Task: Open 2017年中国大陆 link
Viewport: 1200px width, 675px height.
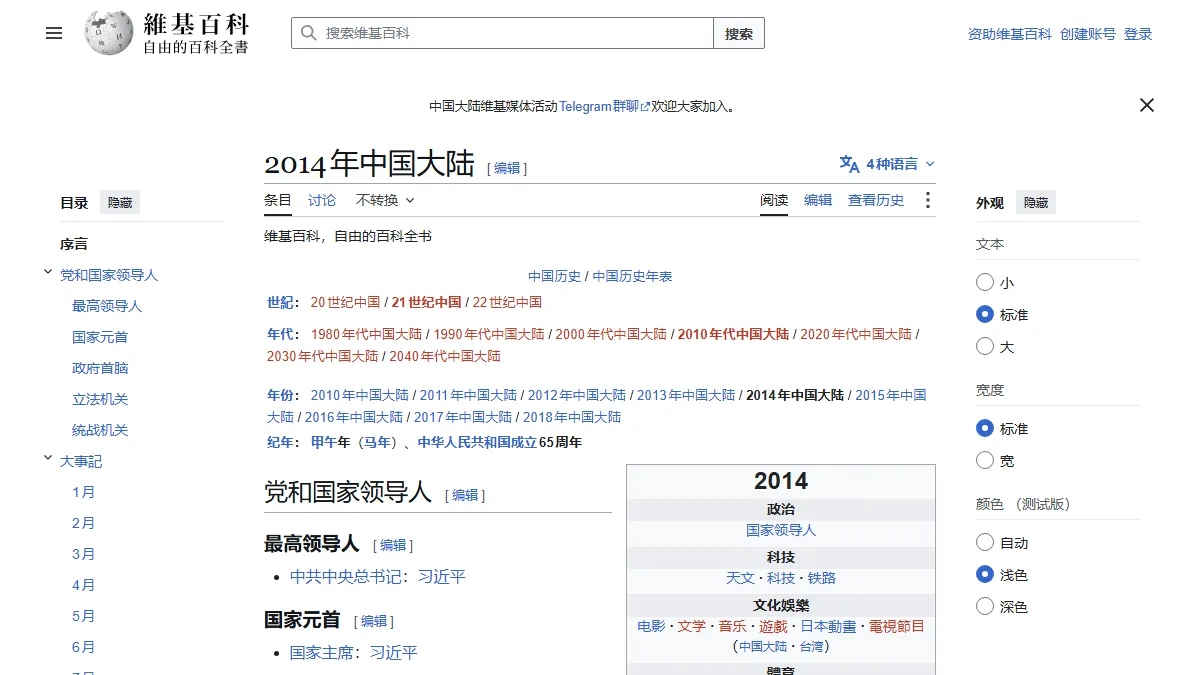Action: [x=463, y=417]
